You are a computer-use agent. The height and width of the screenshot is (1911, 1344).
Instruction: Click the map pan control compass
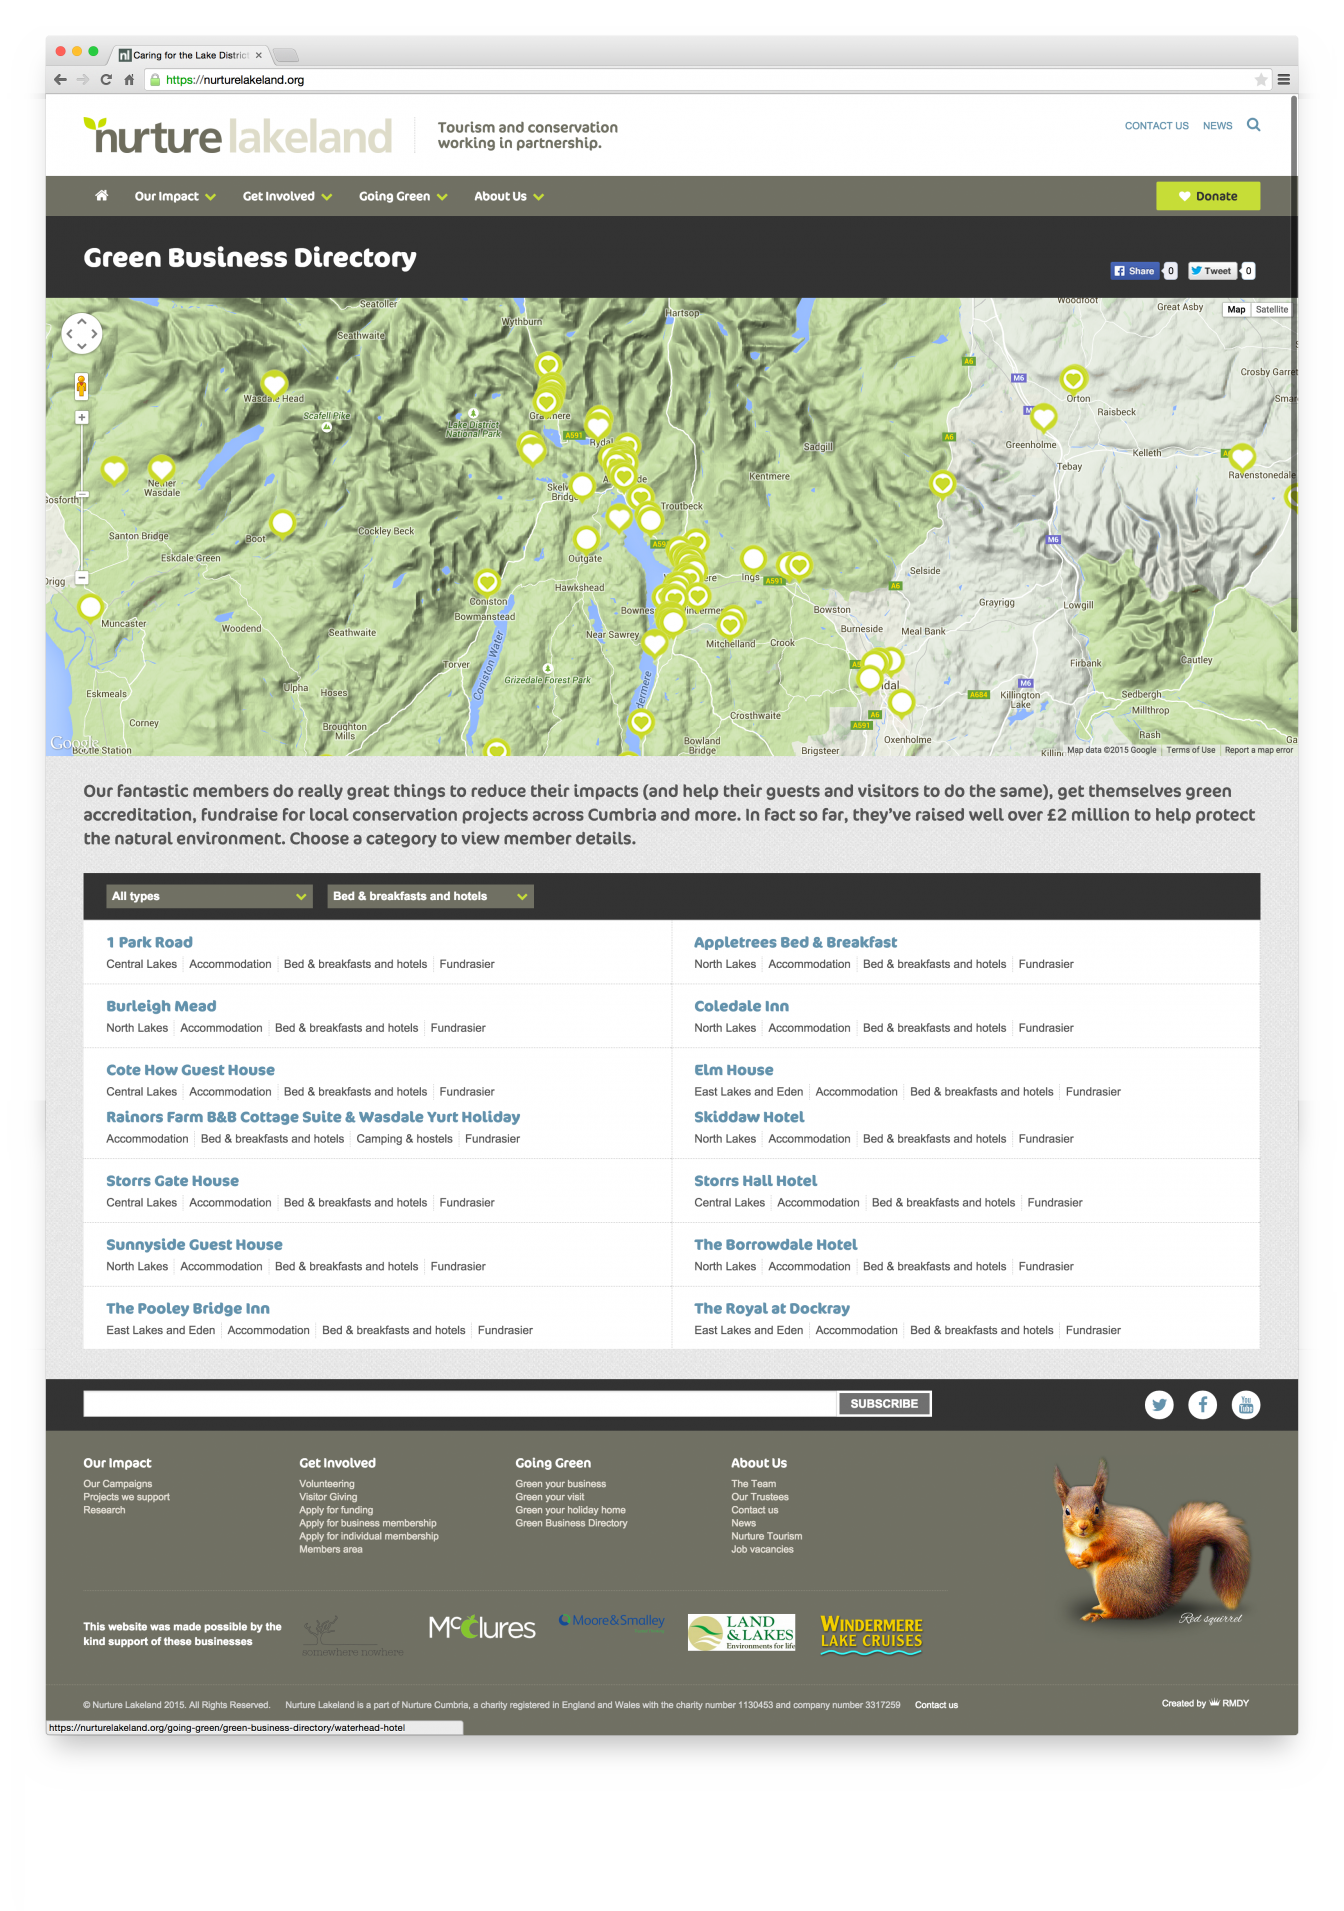click(82, 333)
